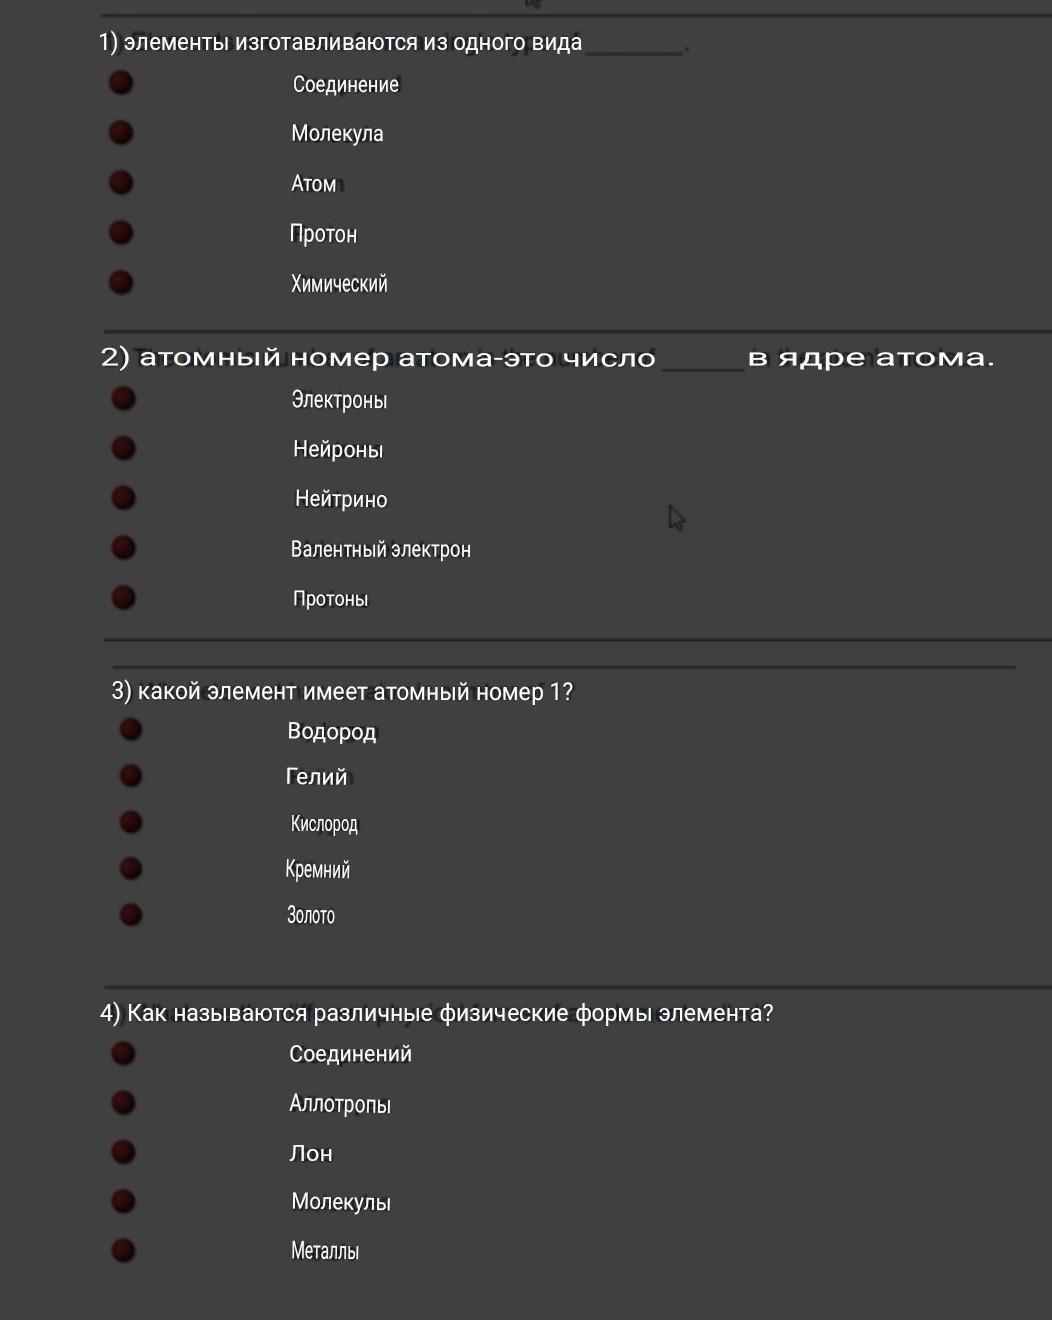This screenshot has width=1052, height=1320.
Task: Select Электроны radio button
Action: click(x=123, y=398)
